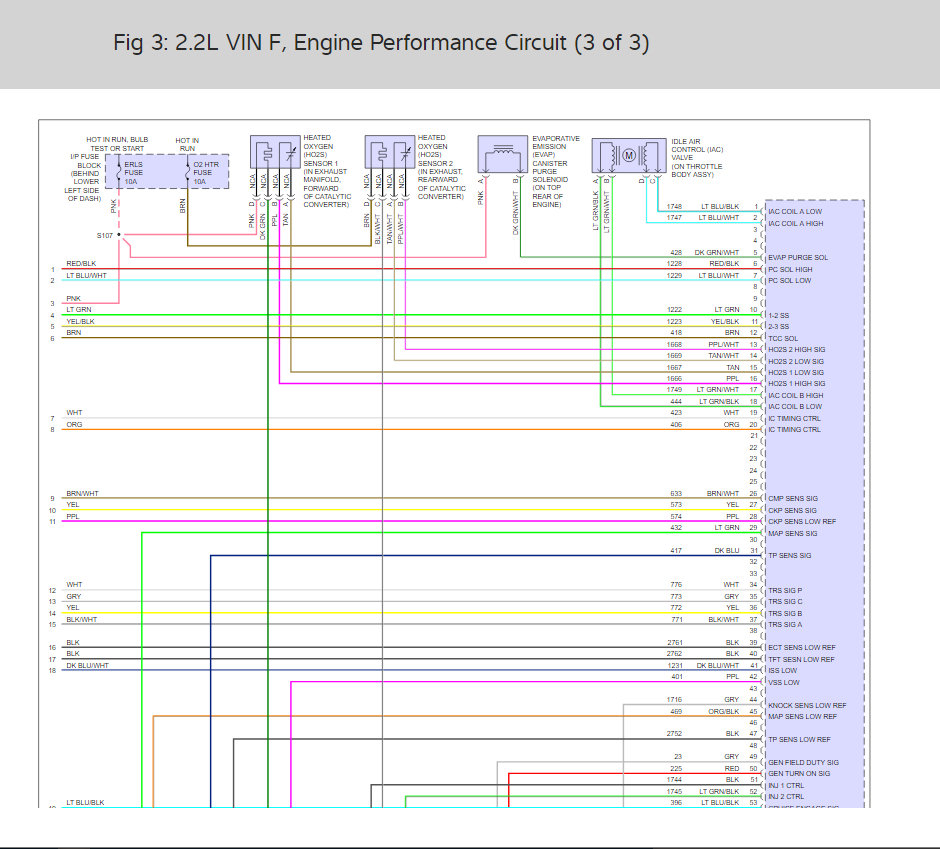This screenshot has height=849, width=940.
Task: Click circuit number 1231
Action: (x=674, y=666)
